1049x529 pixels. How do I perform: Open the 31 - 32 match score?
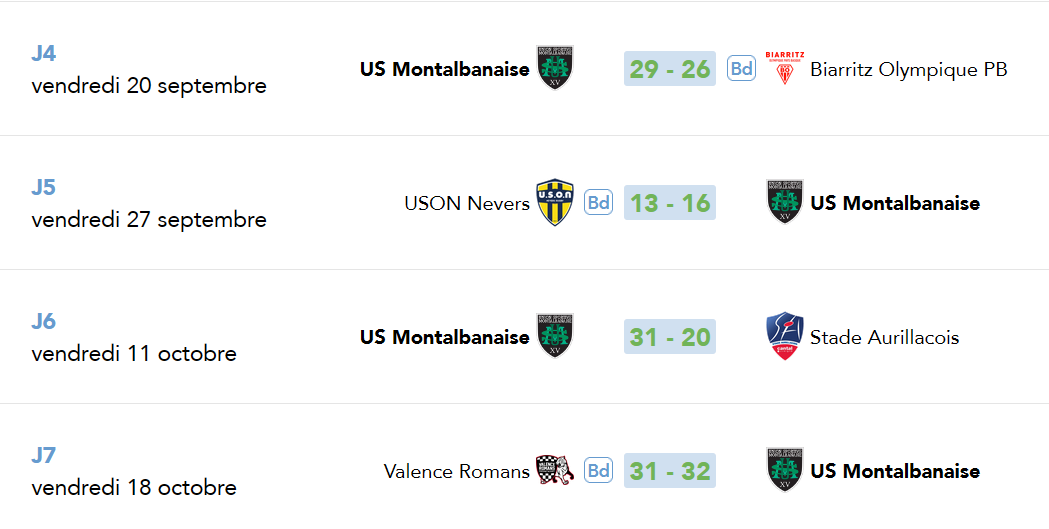(x=670, y=470)
